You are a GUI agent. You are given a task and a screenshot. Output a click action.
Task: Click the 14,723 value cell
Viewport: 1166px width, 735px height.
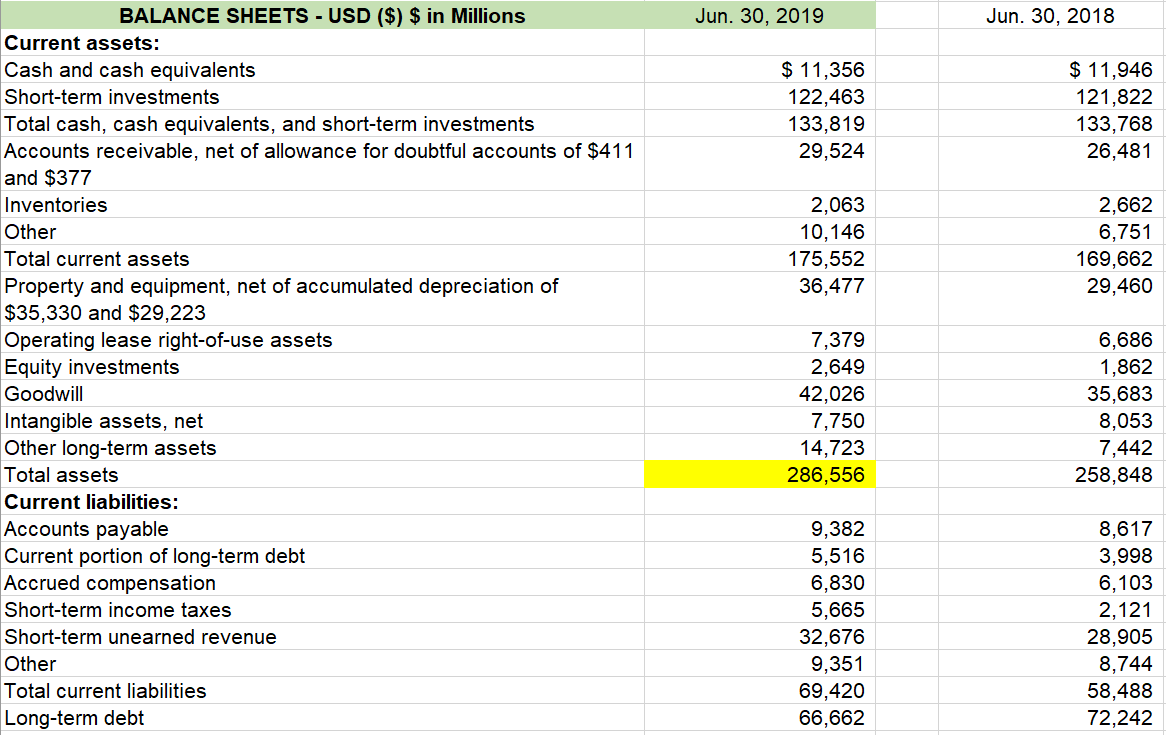pos(832,448)
